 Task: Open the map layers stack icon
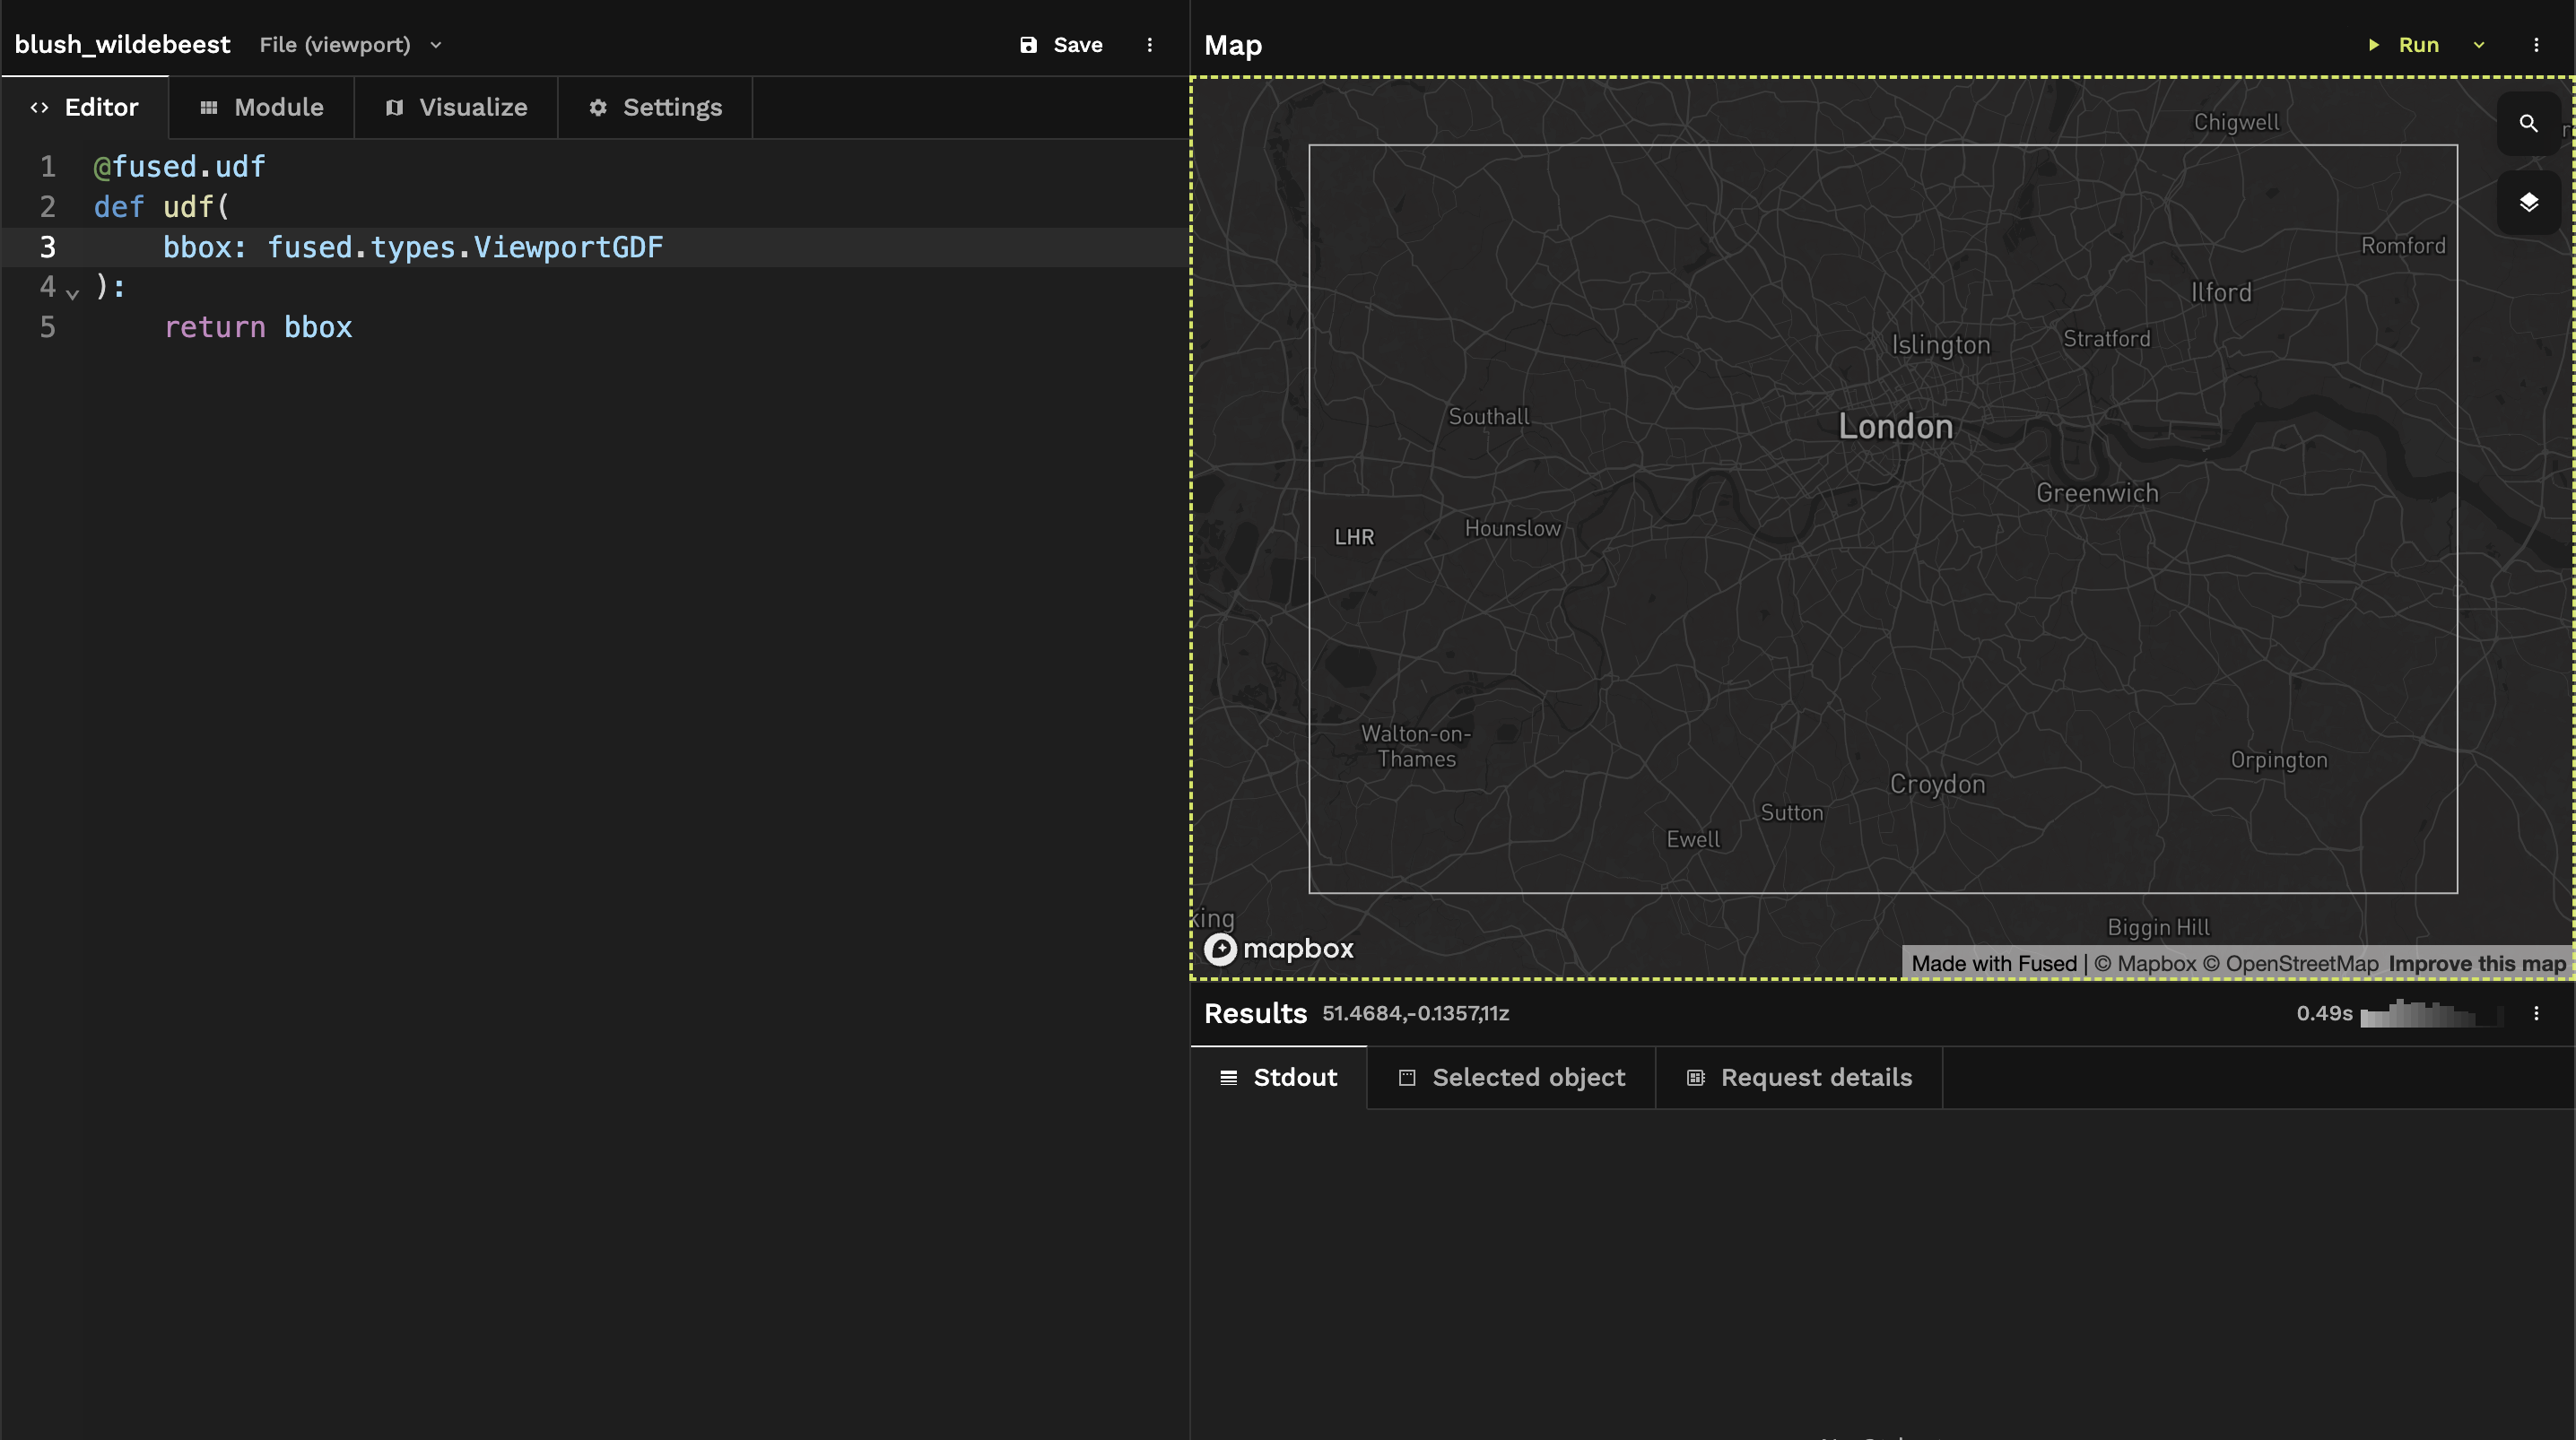tap(2528, 203)
